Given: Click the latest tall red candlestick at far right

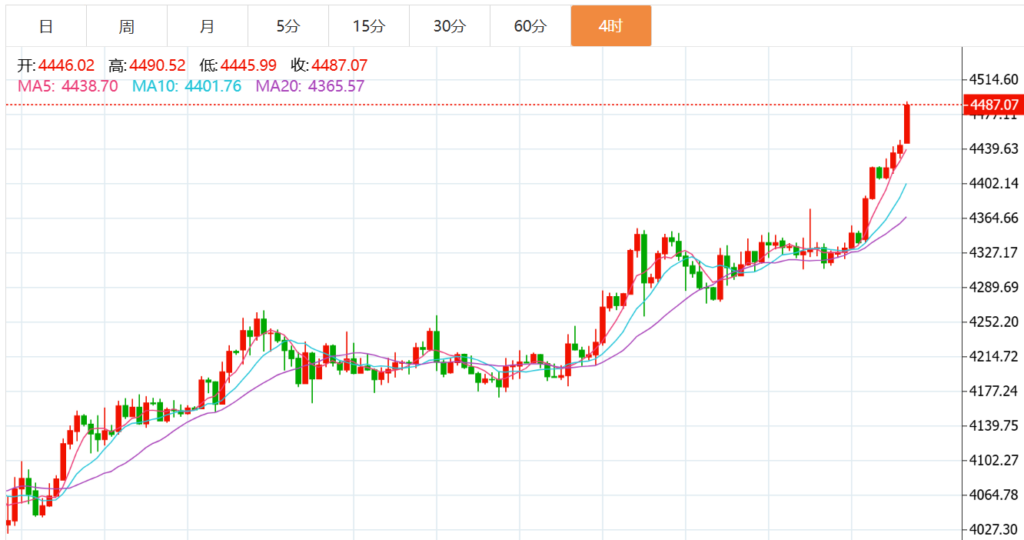Looking at the screenshot, I should [x=907, y=125].
